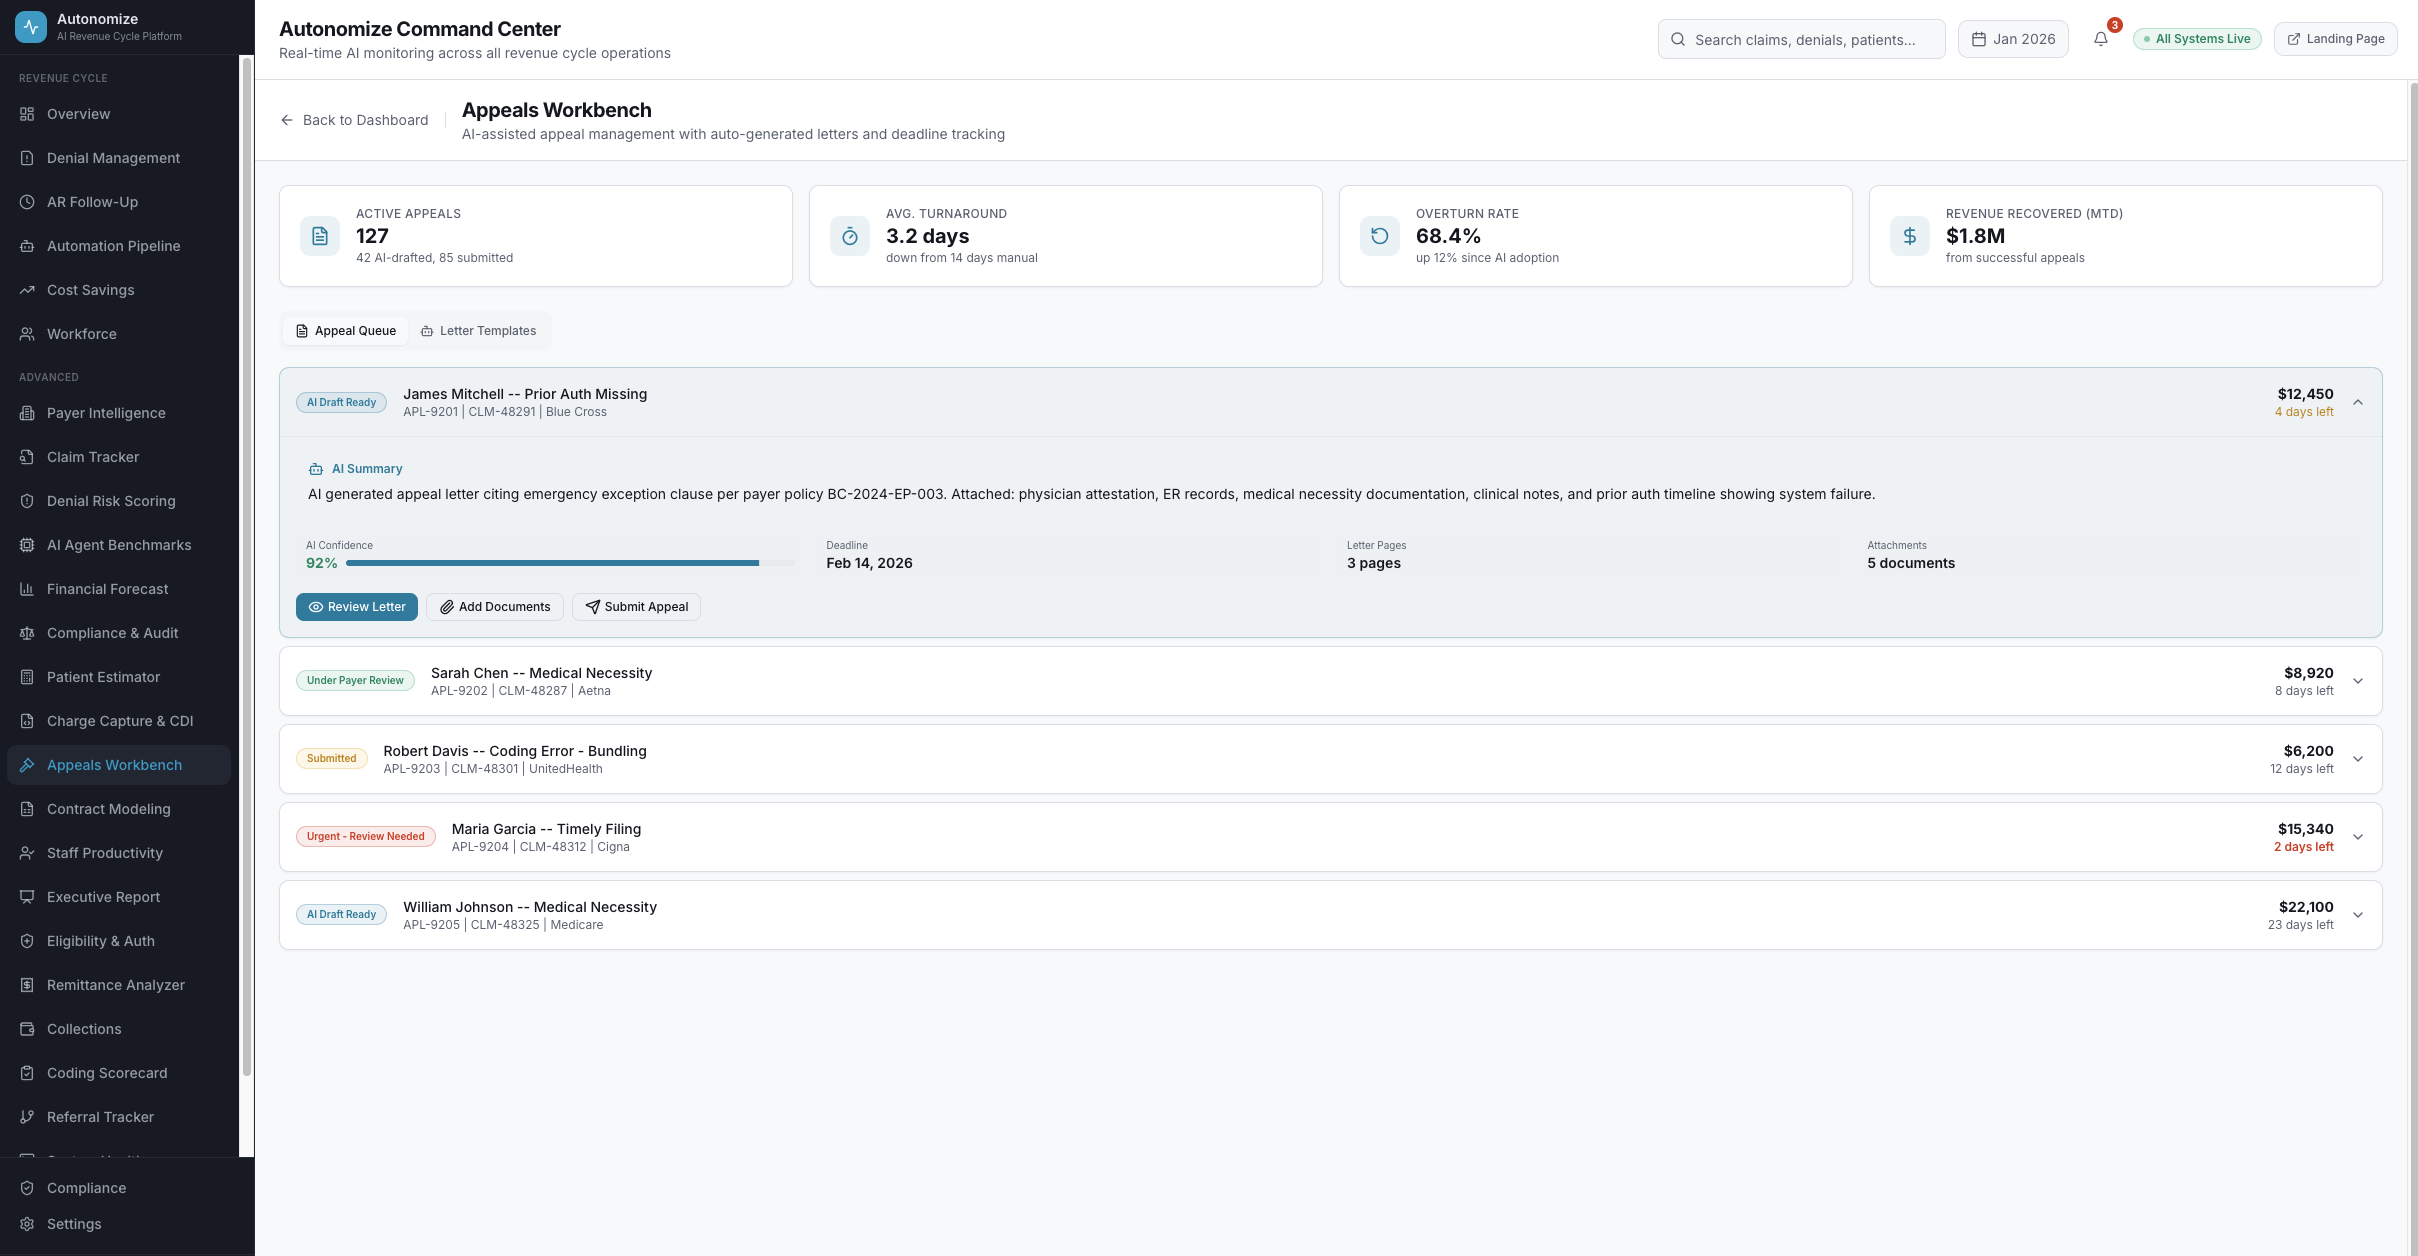Collapse the James Mitchell appeal card

point(2359,402)
